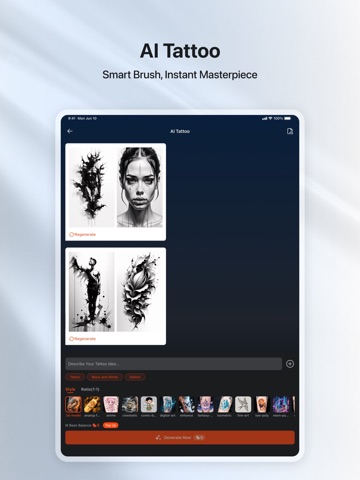Choose the neon-punk style icon
360x480 pixels.
click(281, 405)
